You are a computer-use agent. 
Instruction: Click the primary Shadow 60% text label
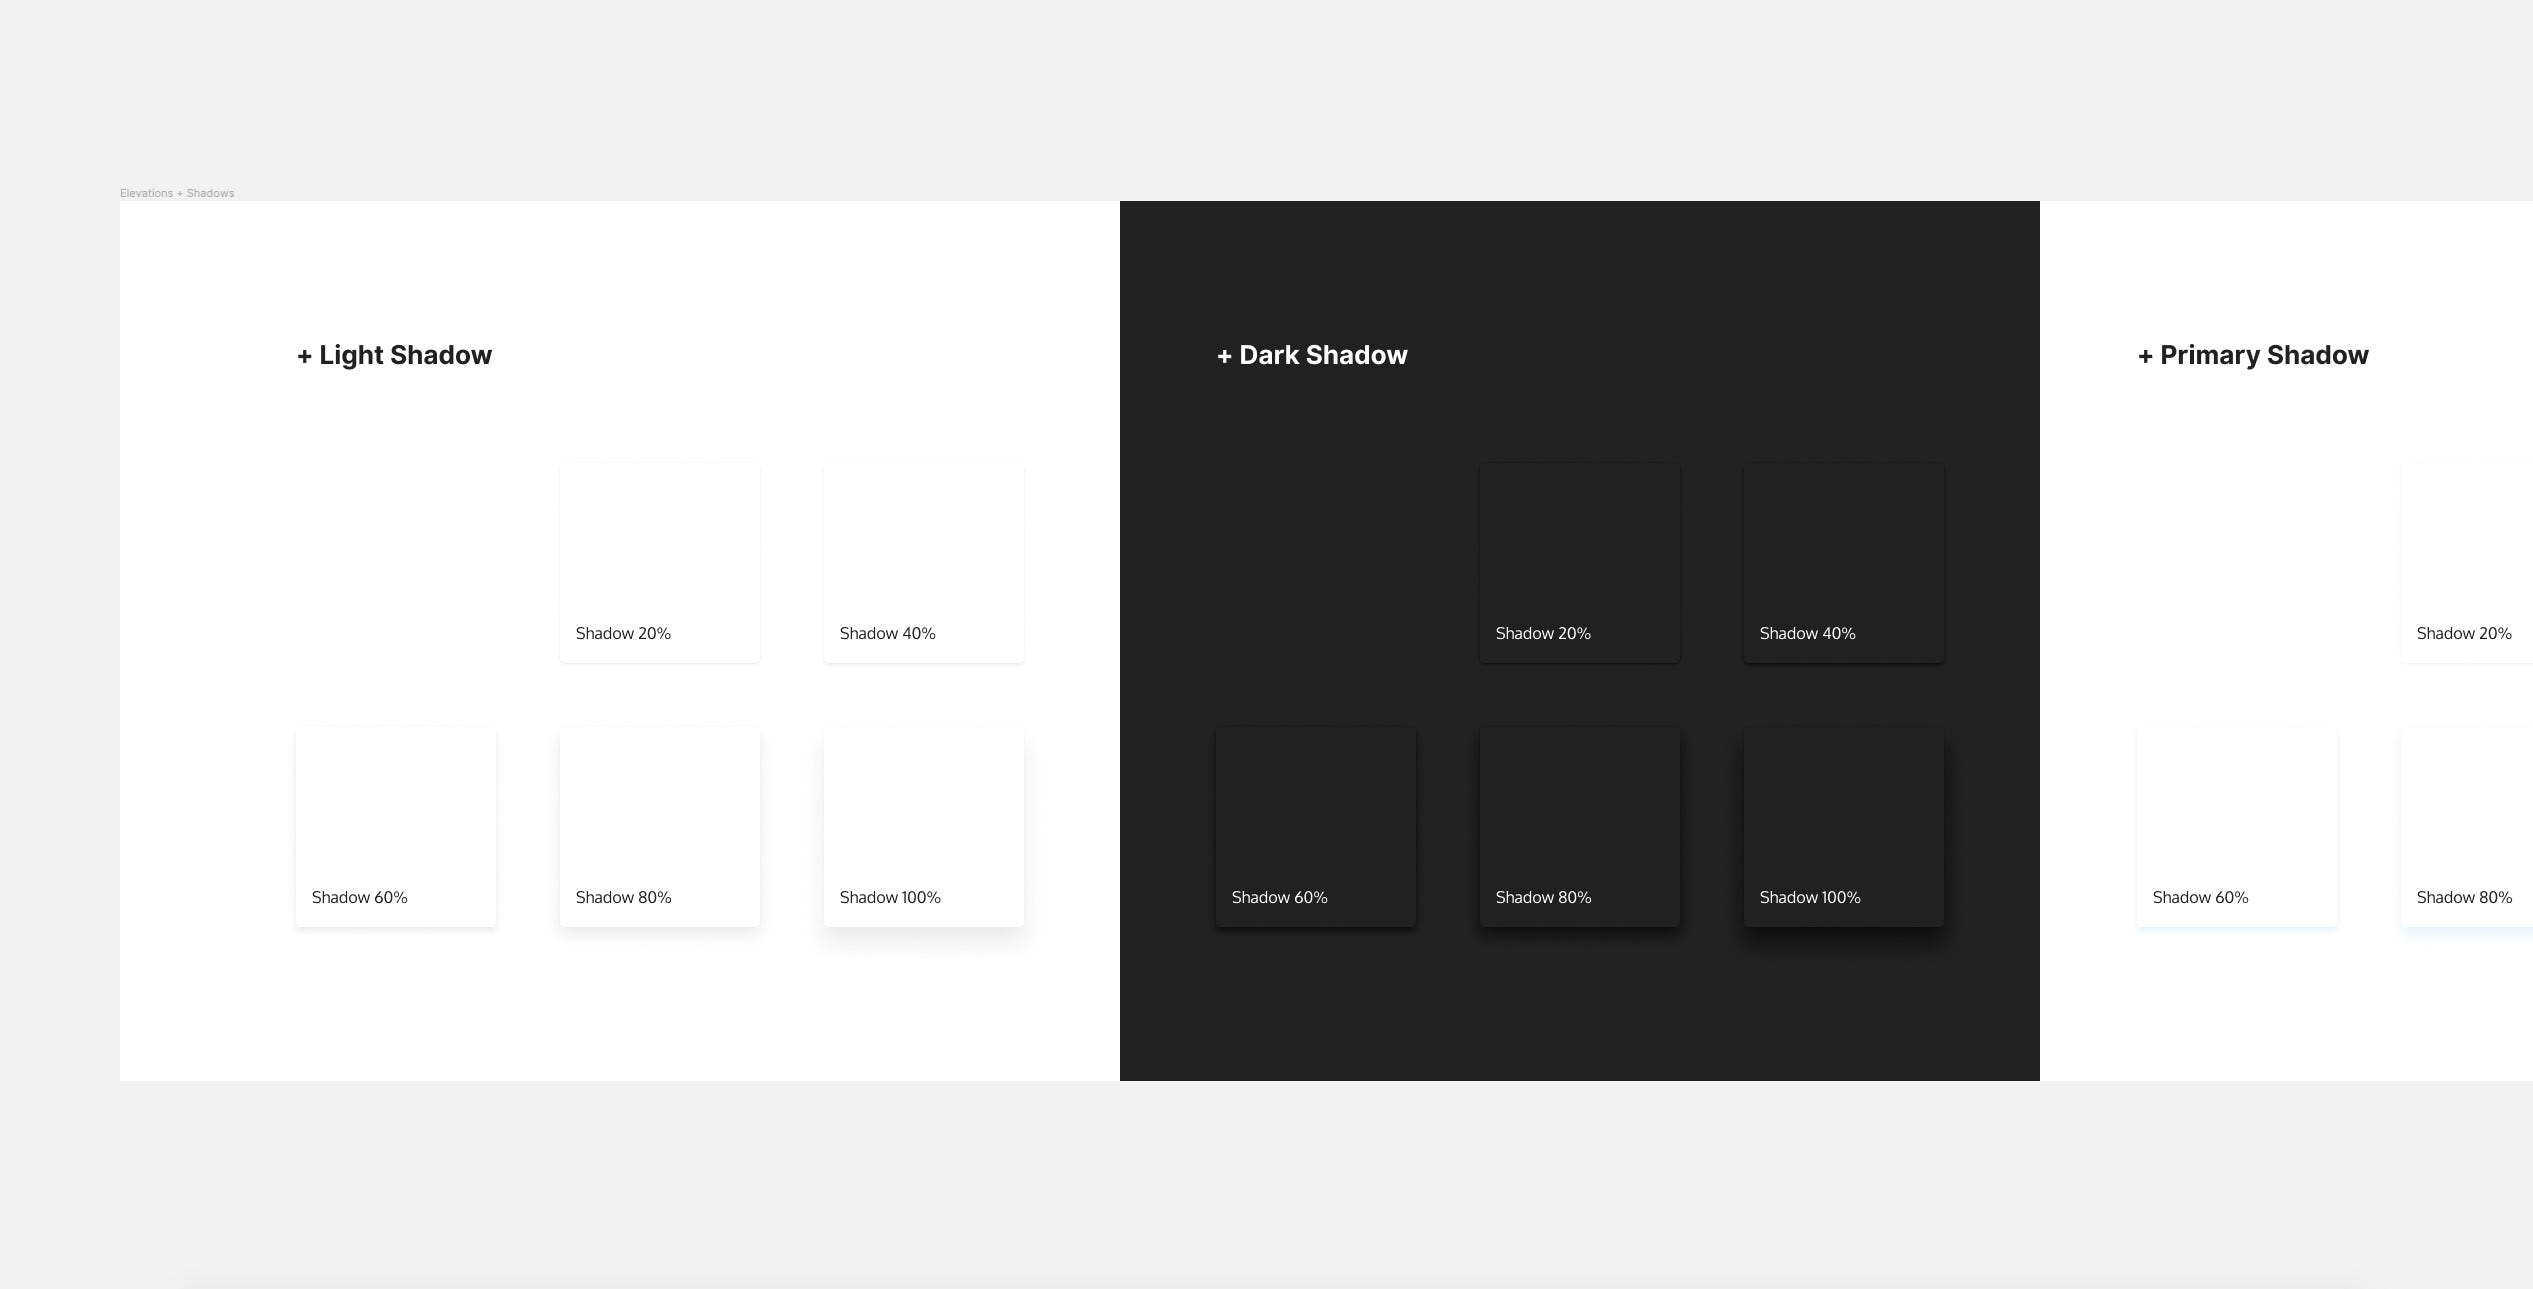[x=2200, y=898]
